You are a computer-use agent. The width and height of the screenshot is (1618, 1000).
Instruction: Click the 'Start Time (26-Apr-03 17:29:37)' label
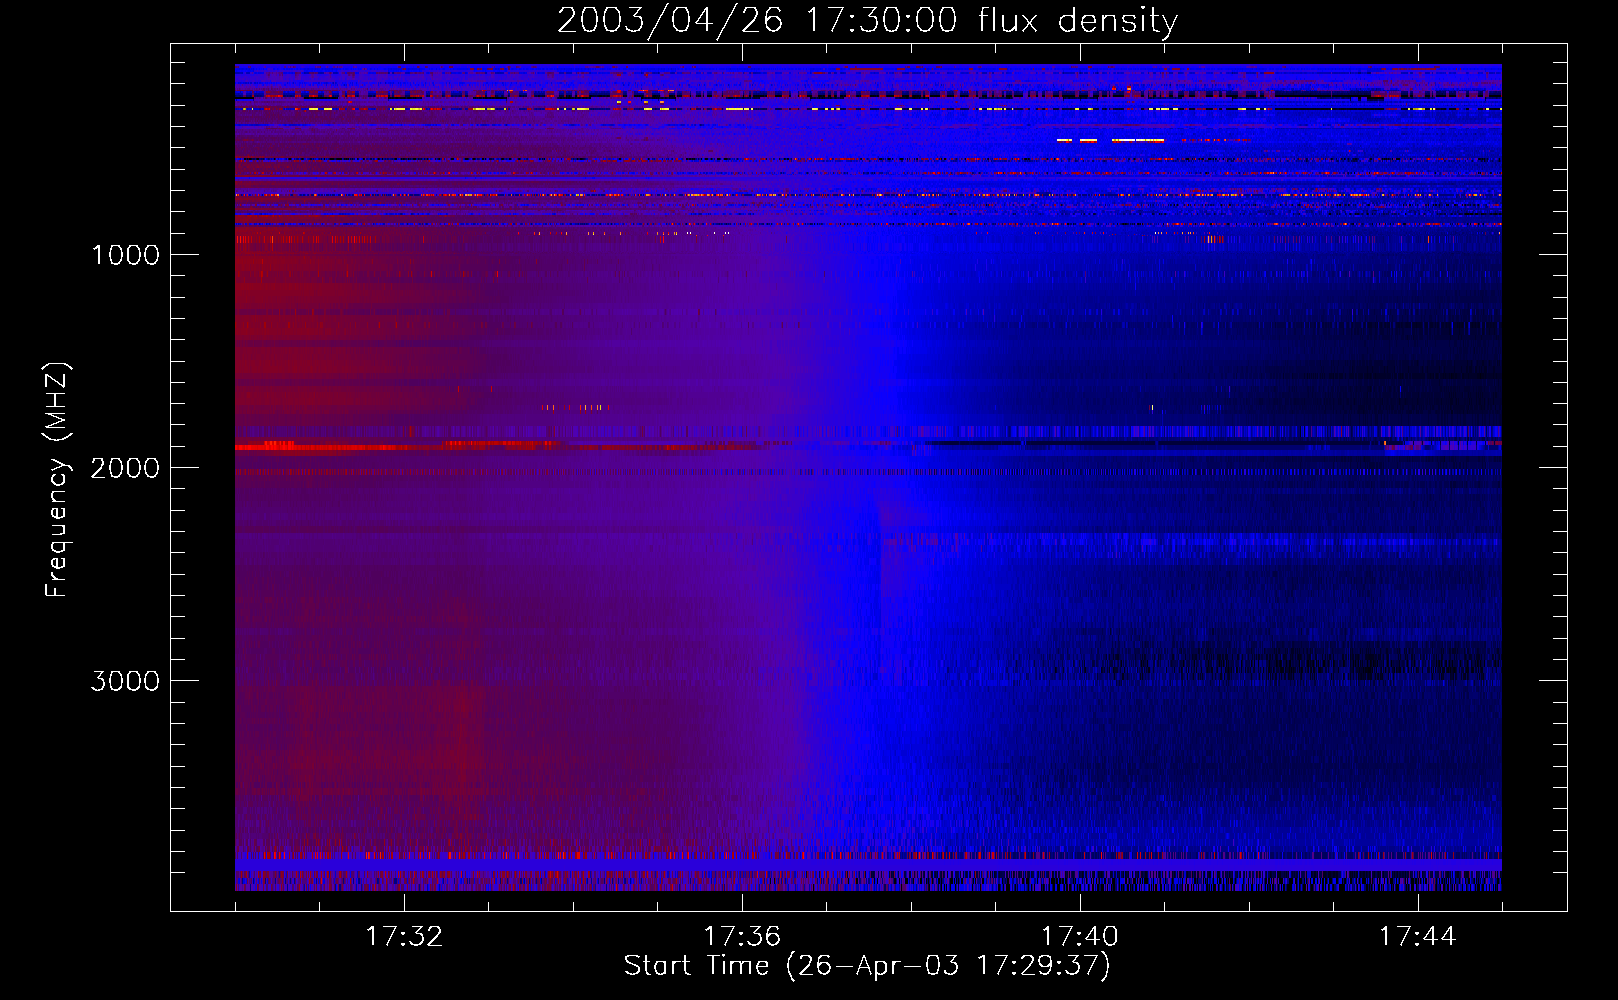(867, 966)
